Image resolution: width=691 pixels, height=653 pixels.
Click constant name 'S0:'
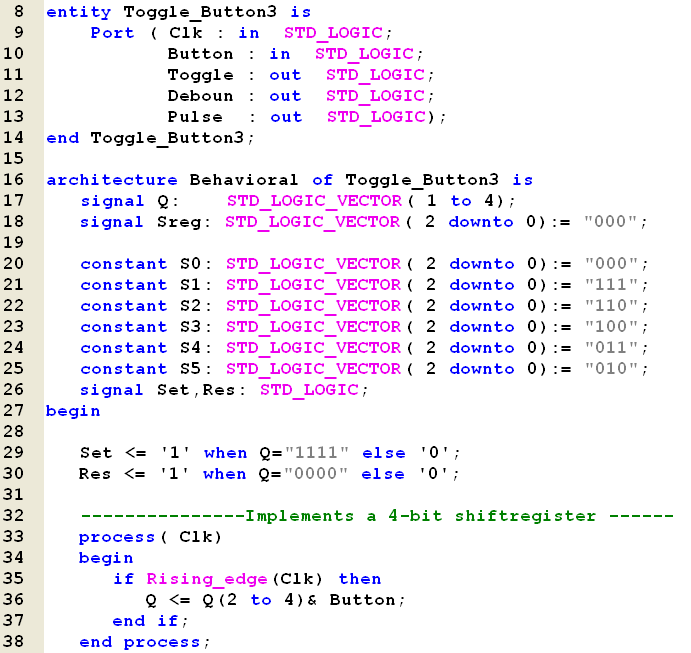coord(196,264)
